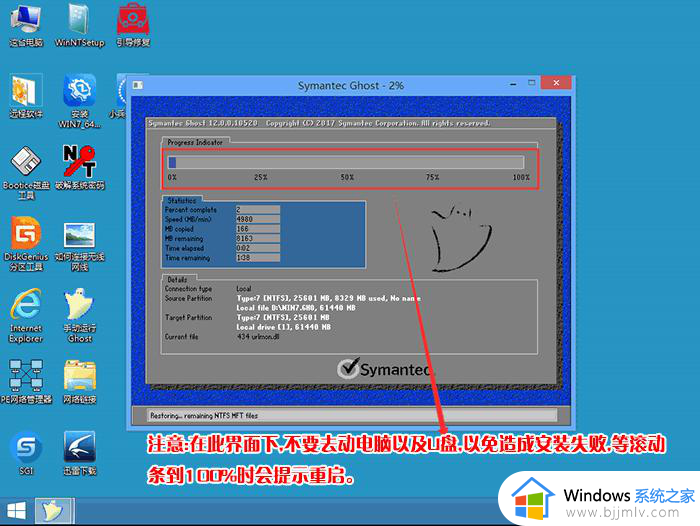Launch the 安装WIN7_64 installer icon

tap(79, 101)
